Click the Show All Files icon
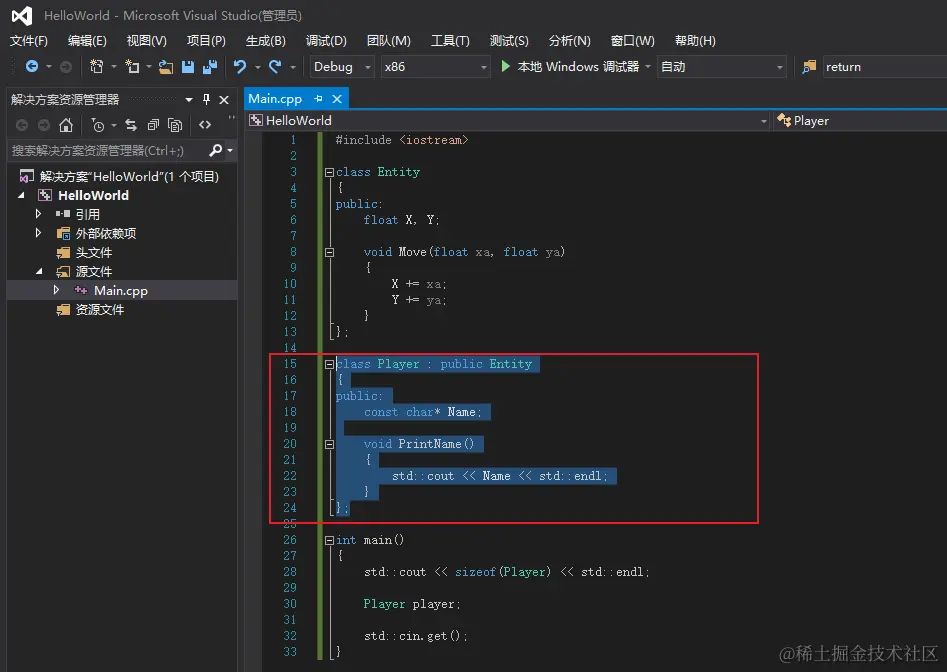947x672 pixels. (175, 125)
